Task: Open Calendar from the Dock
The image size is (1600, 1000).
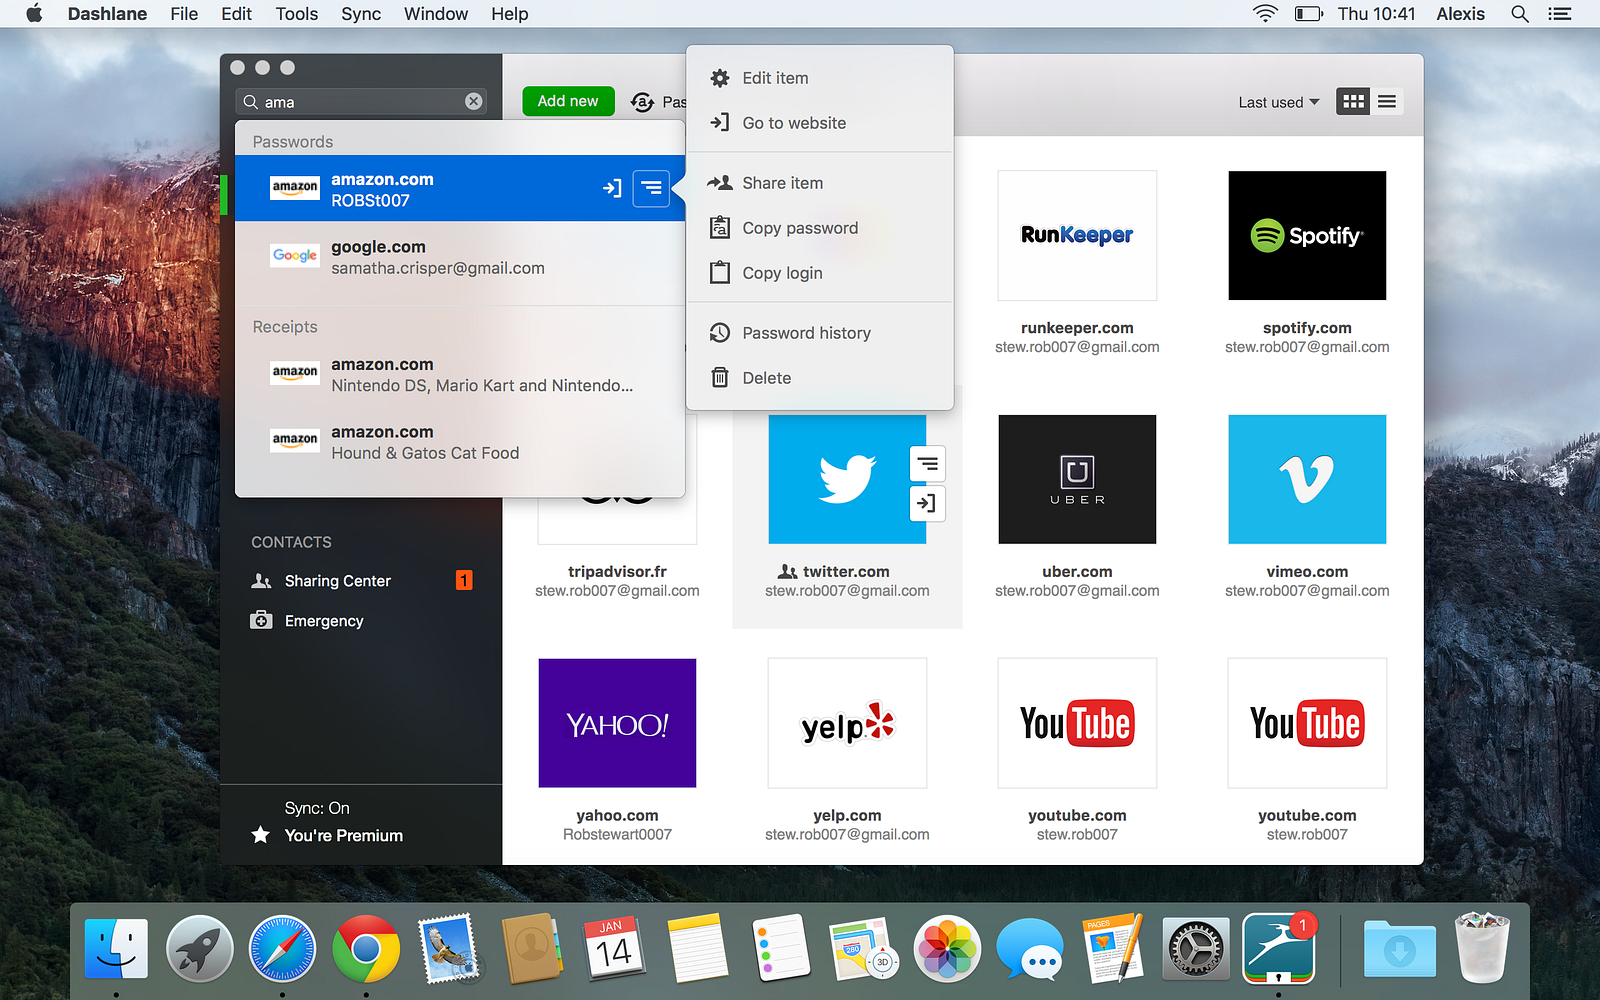Action: pos(615,948)
